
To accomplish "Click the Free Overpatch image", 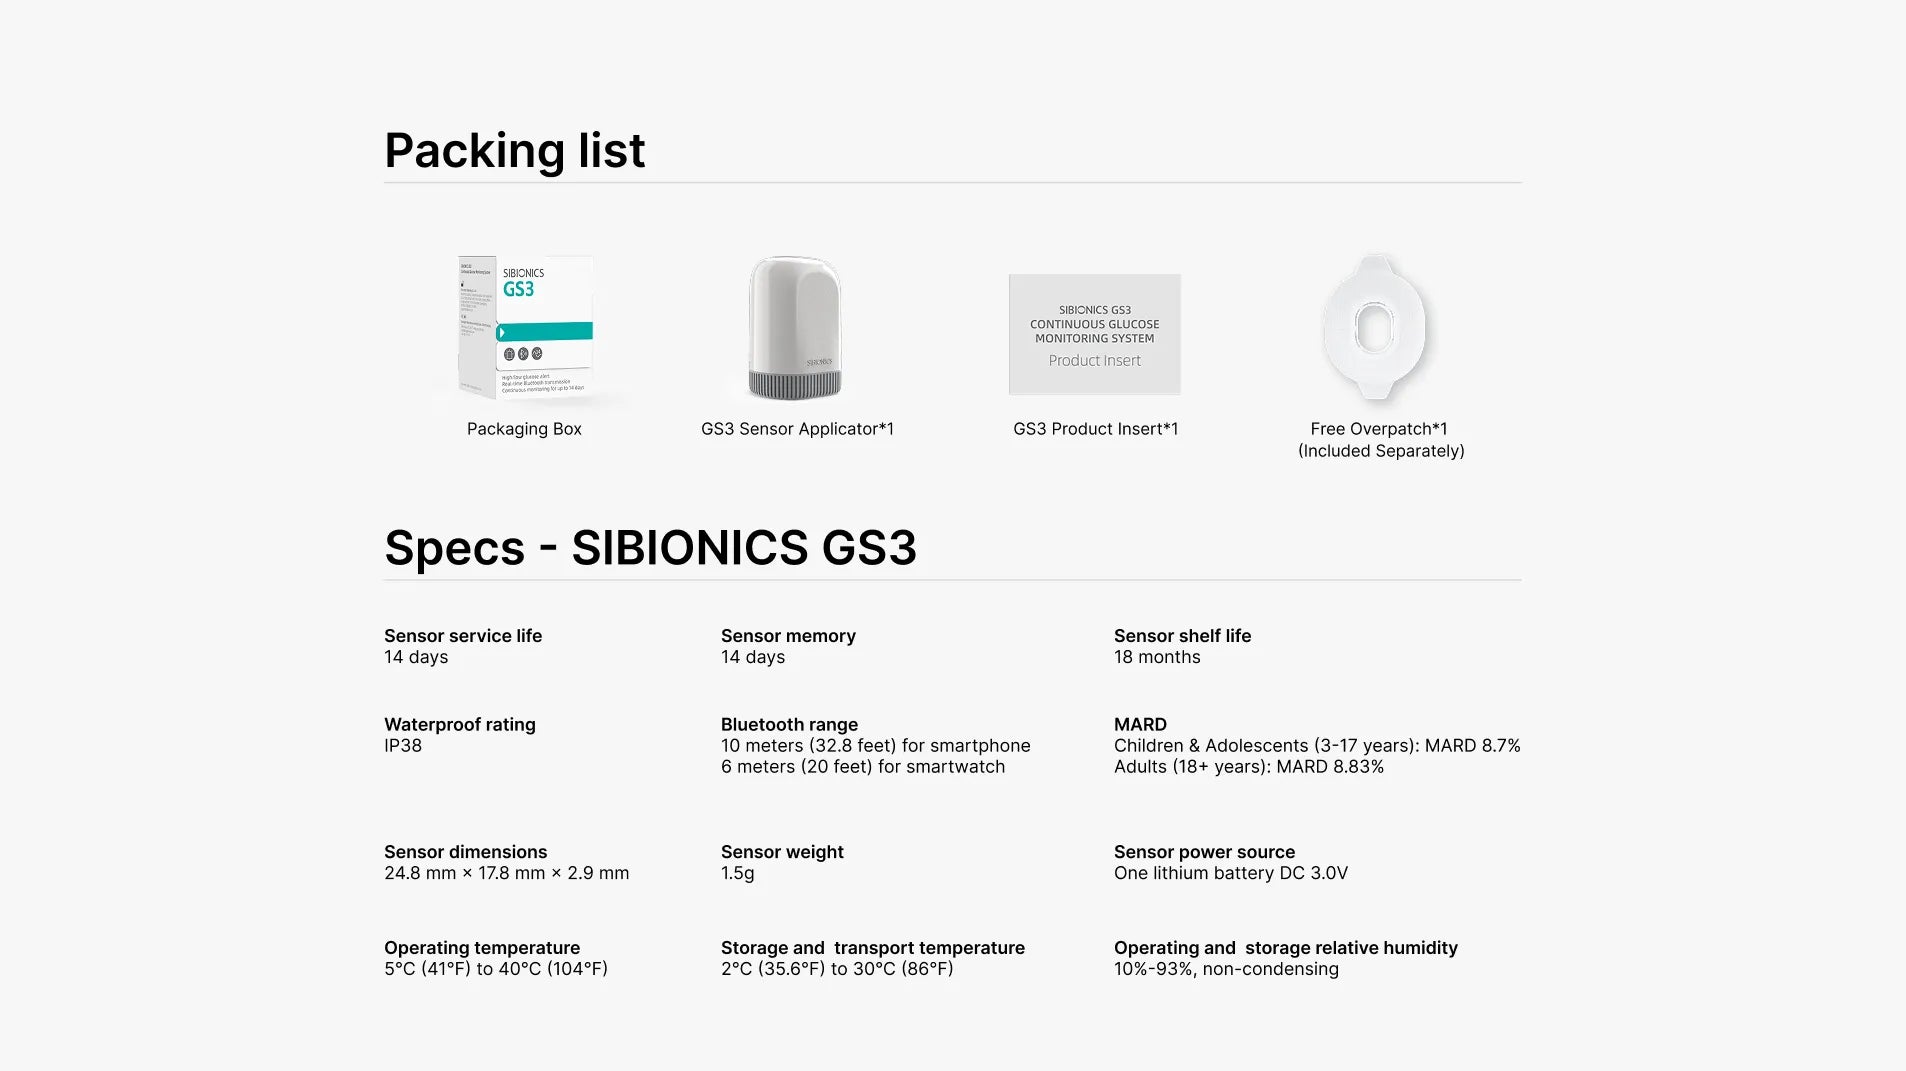I will 1375,327.
